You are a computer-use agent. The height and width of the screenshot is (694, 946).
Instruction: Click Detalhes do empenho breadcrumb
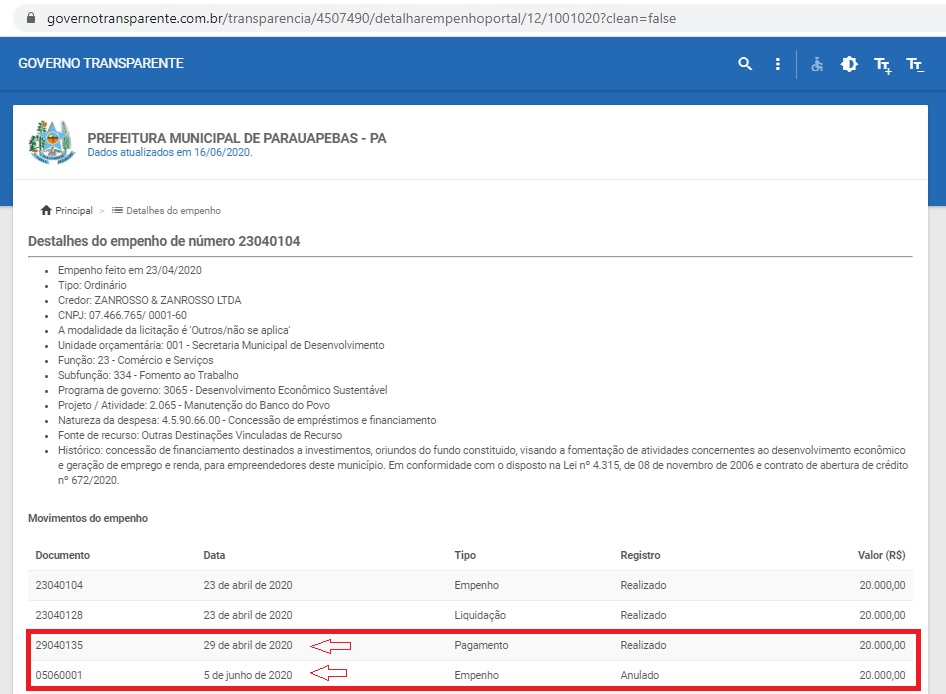173,211
